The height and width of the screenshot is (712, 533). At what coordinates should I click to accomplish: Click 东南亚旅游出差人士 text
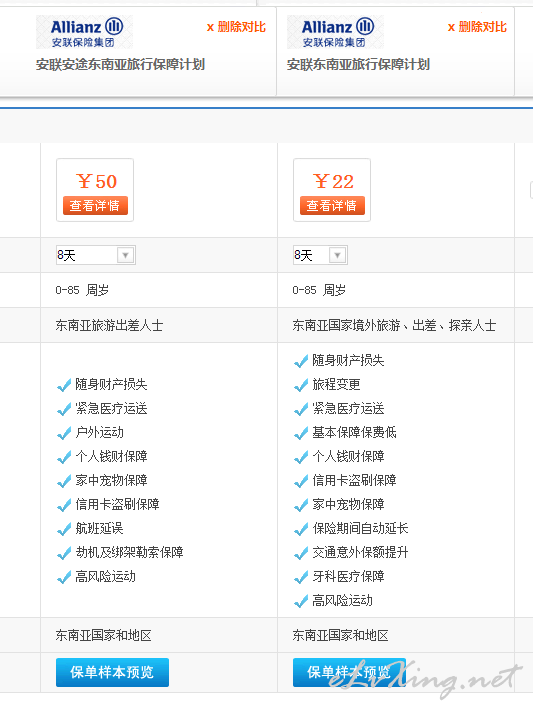tap(109, 326)
